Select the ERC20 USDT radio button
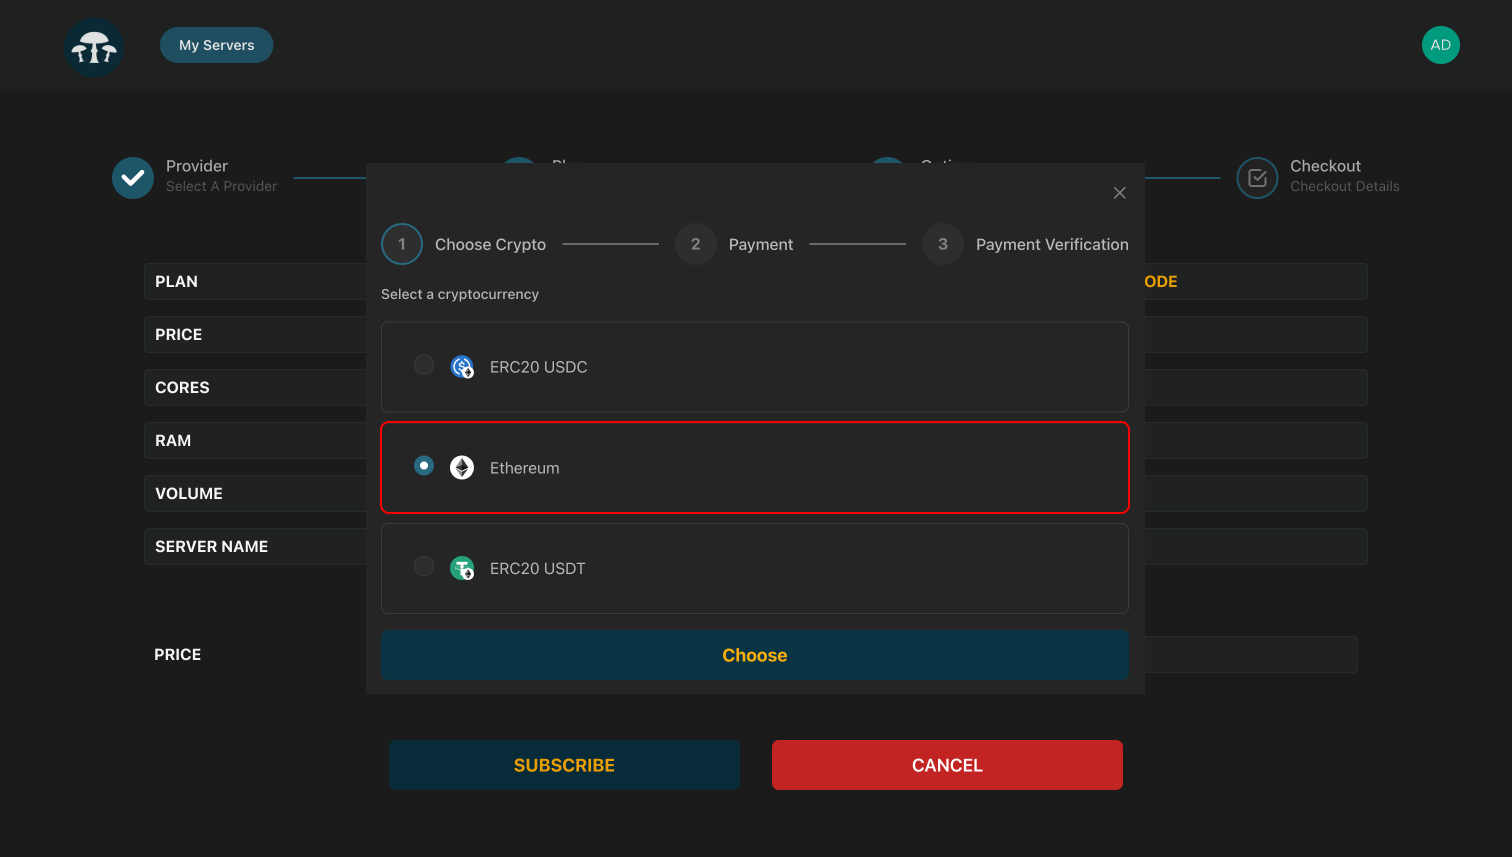This screenshot has width=1512, height=857. 424,566
